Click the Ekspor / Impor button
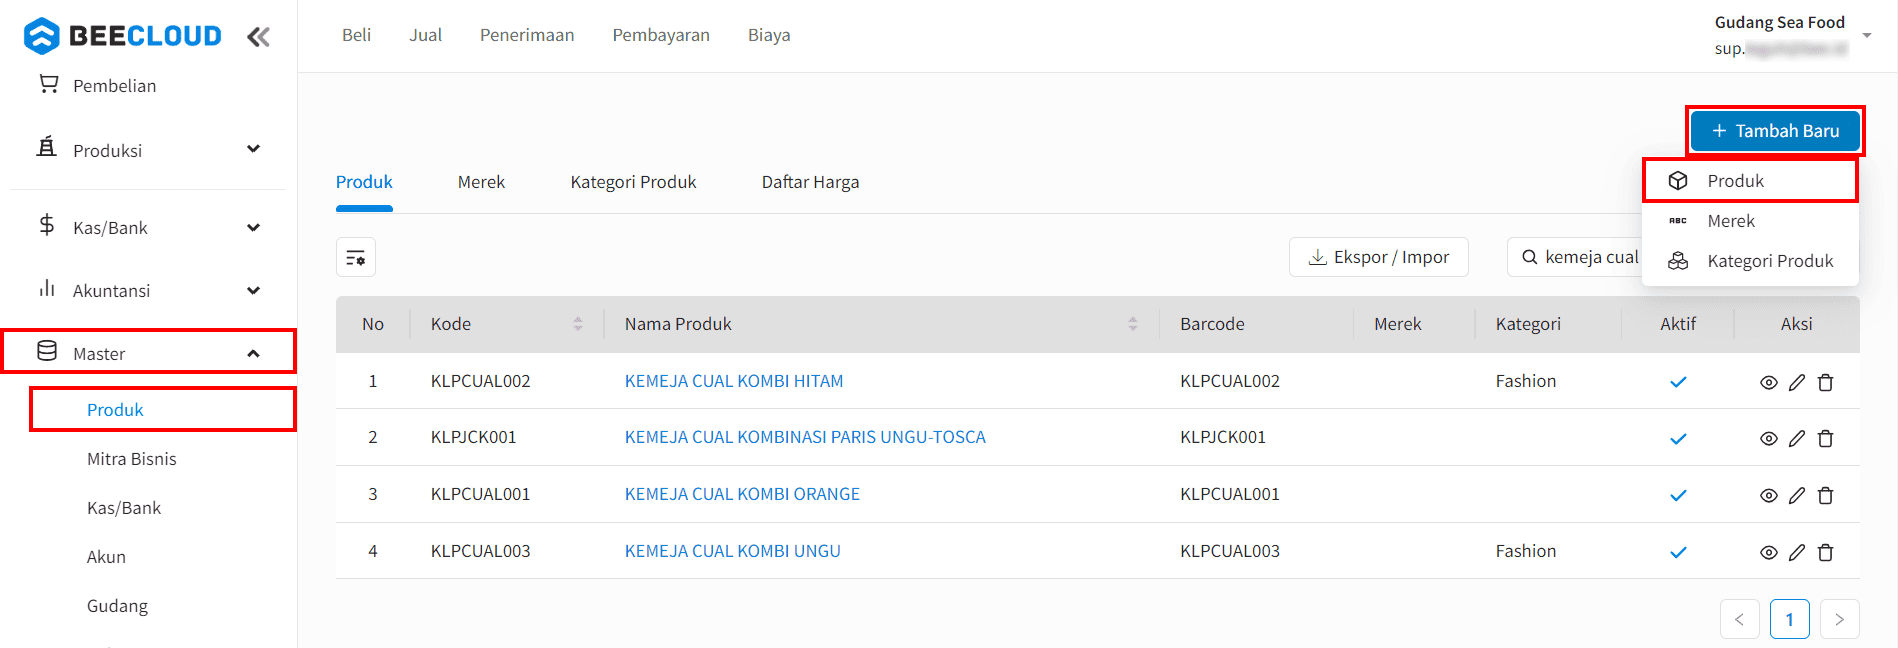Screen dimensions: 1898x648 point(1378,257)
